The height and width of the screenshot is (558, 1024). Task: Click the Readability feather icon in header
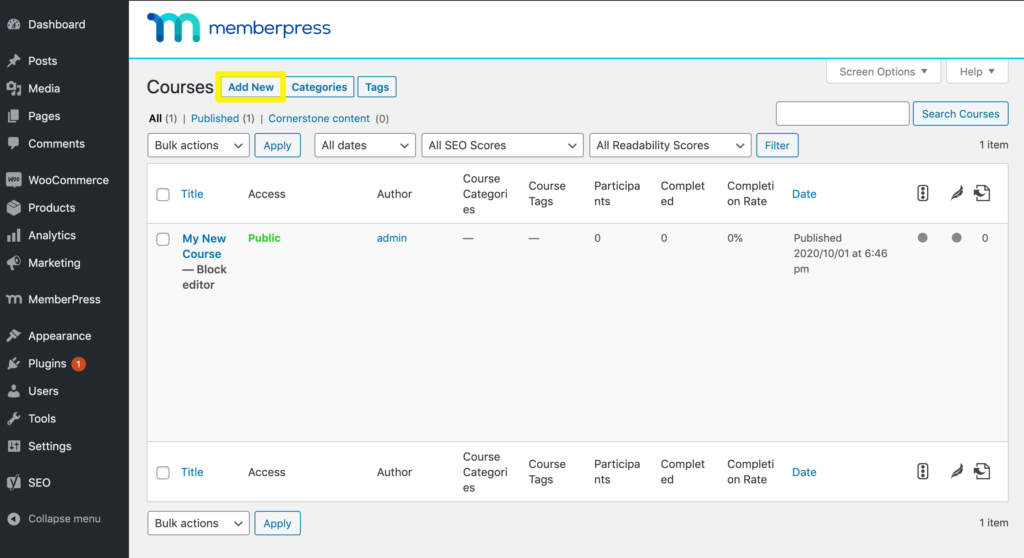point(957,193)
